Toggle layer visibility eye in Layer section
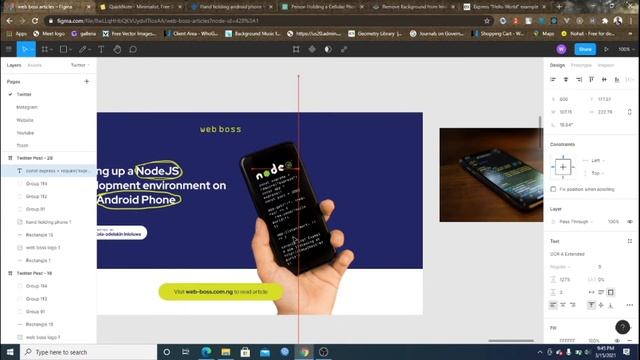 (x=630, y=222)
